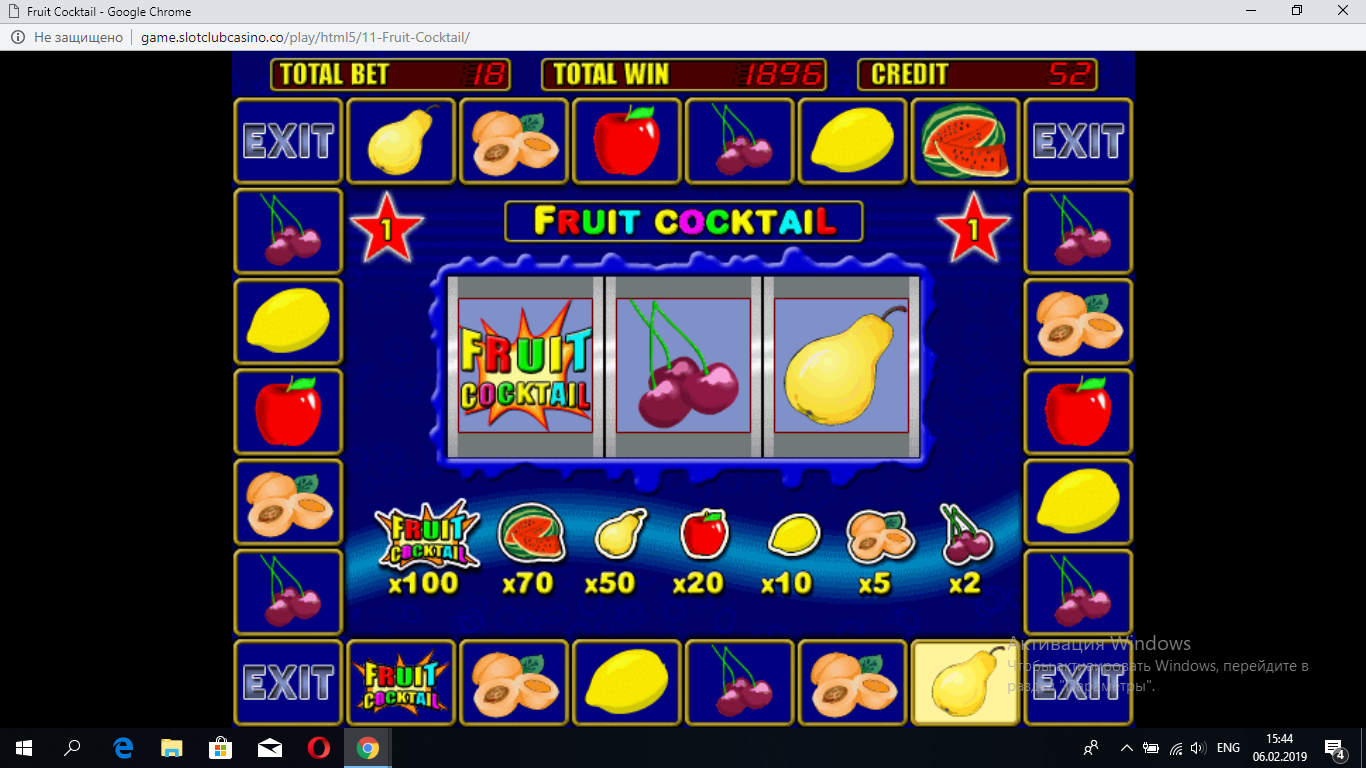Click the EXIT tile at top left

[288, 141]
